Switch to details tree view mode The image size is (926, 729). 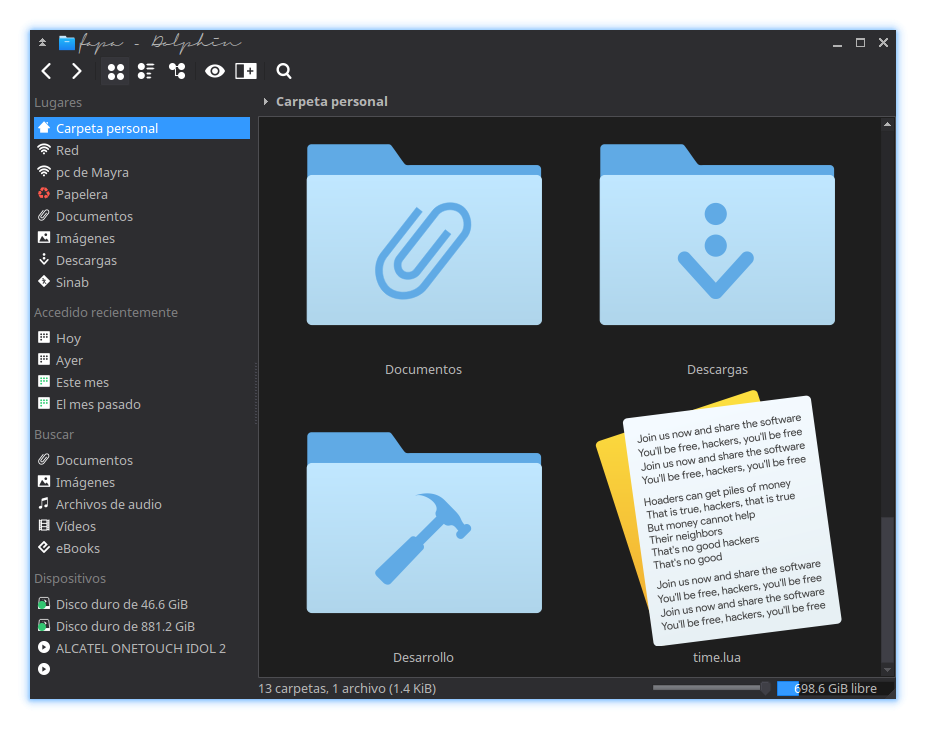click(x=177, y=71)
